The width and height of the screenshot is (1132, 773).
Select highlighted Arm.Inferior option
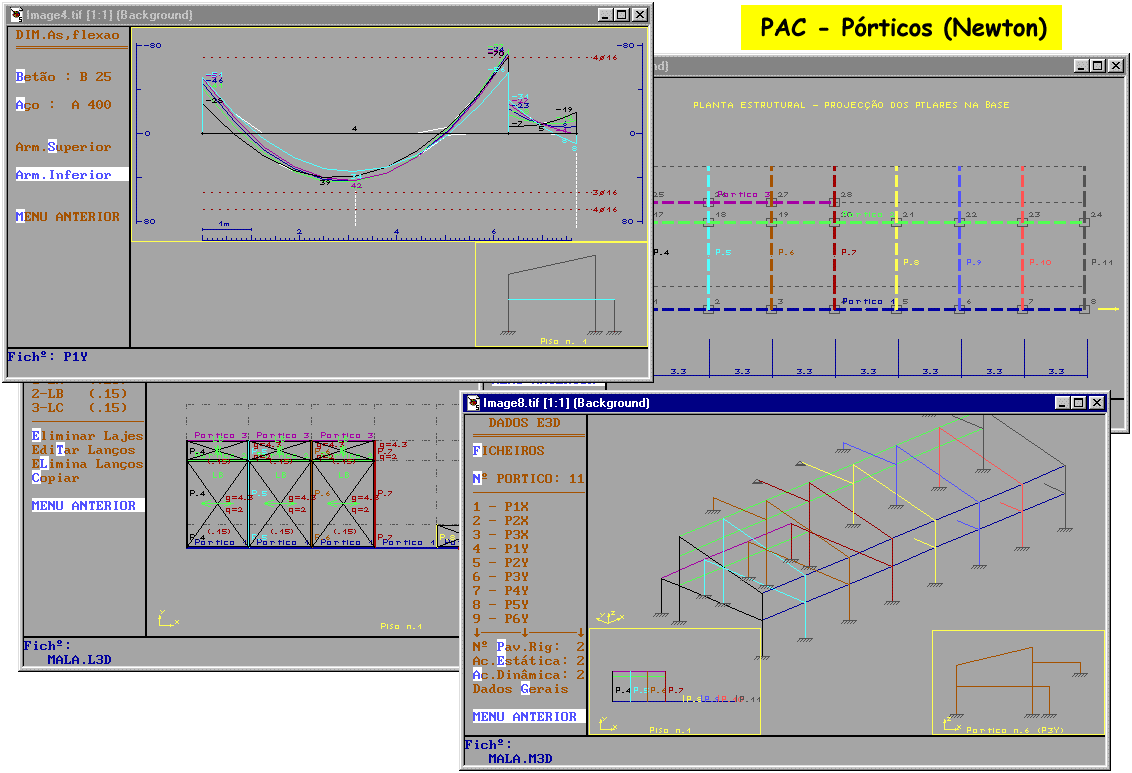point(63,175)
